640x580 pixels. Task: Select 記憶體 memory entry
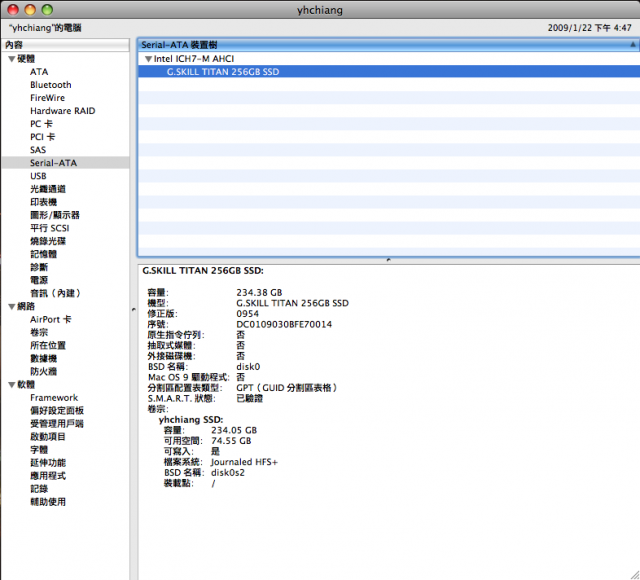click(x=43, y=254)
